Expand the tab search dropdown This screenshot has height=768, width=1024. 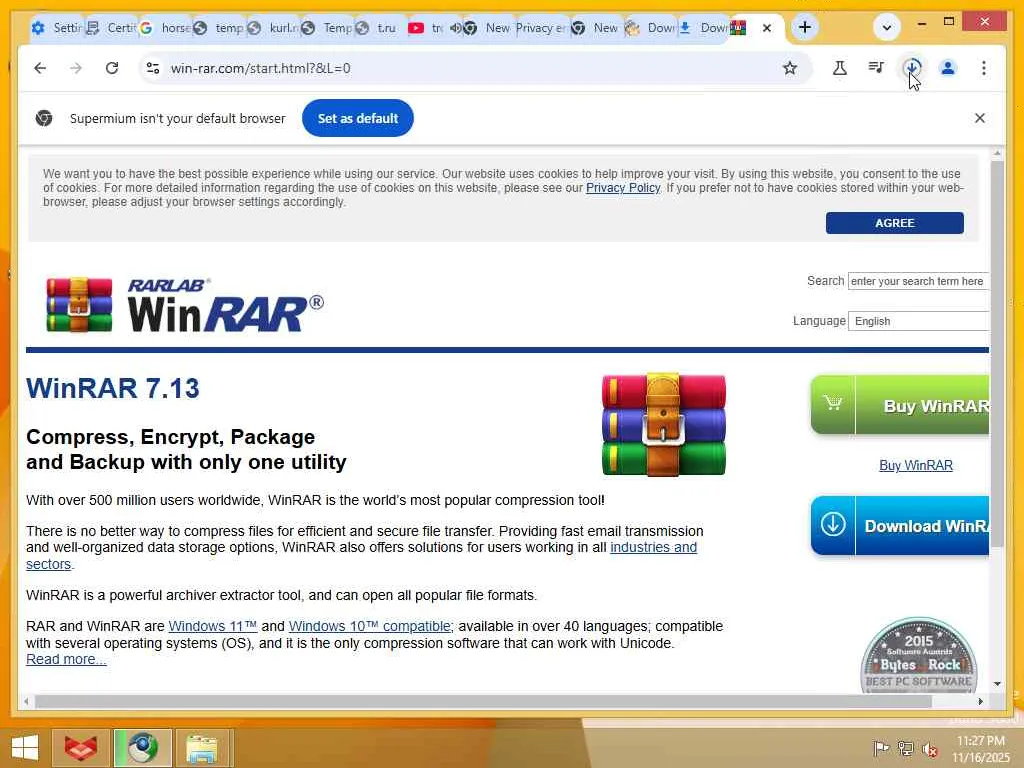(886, 27)
